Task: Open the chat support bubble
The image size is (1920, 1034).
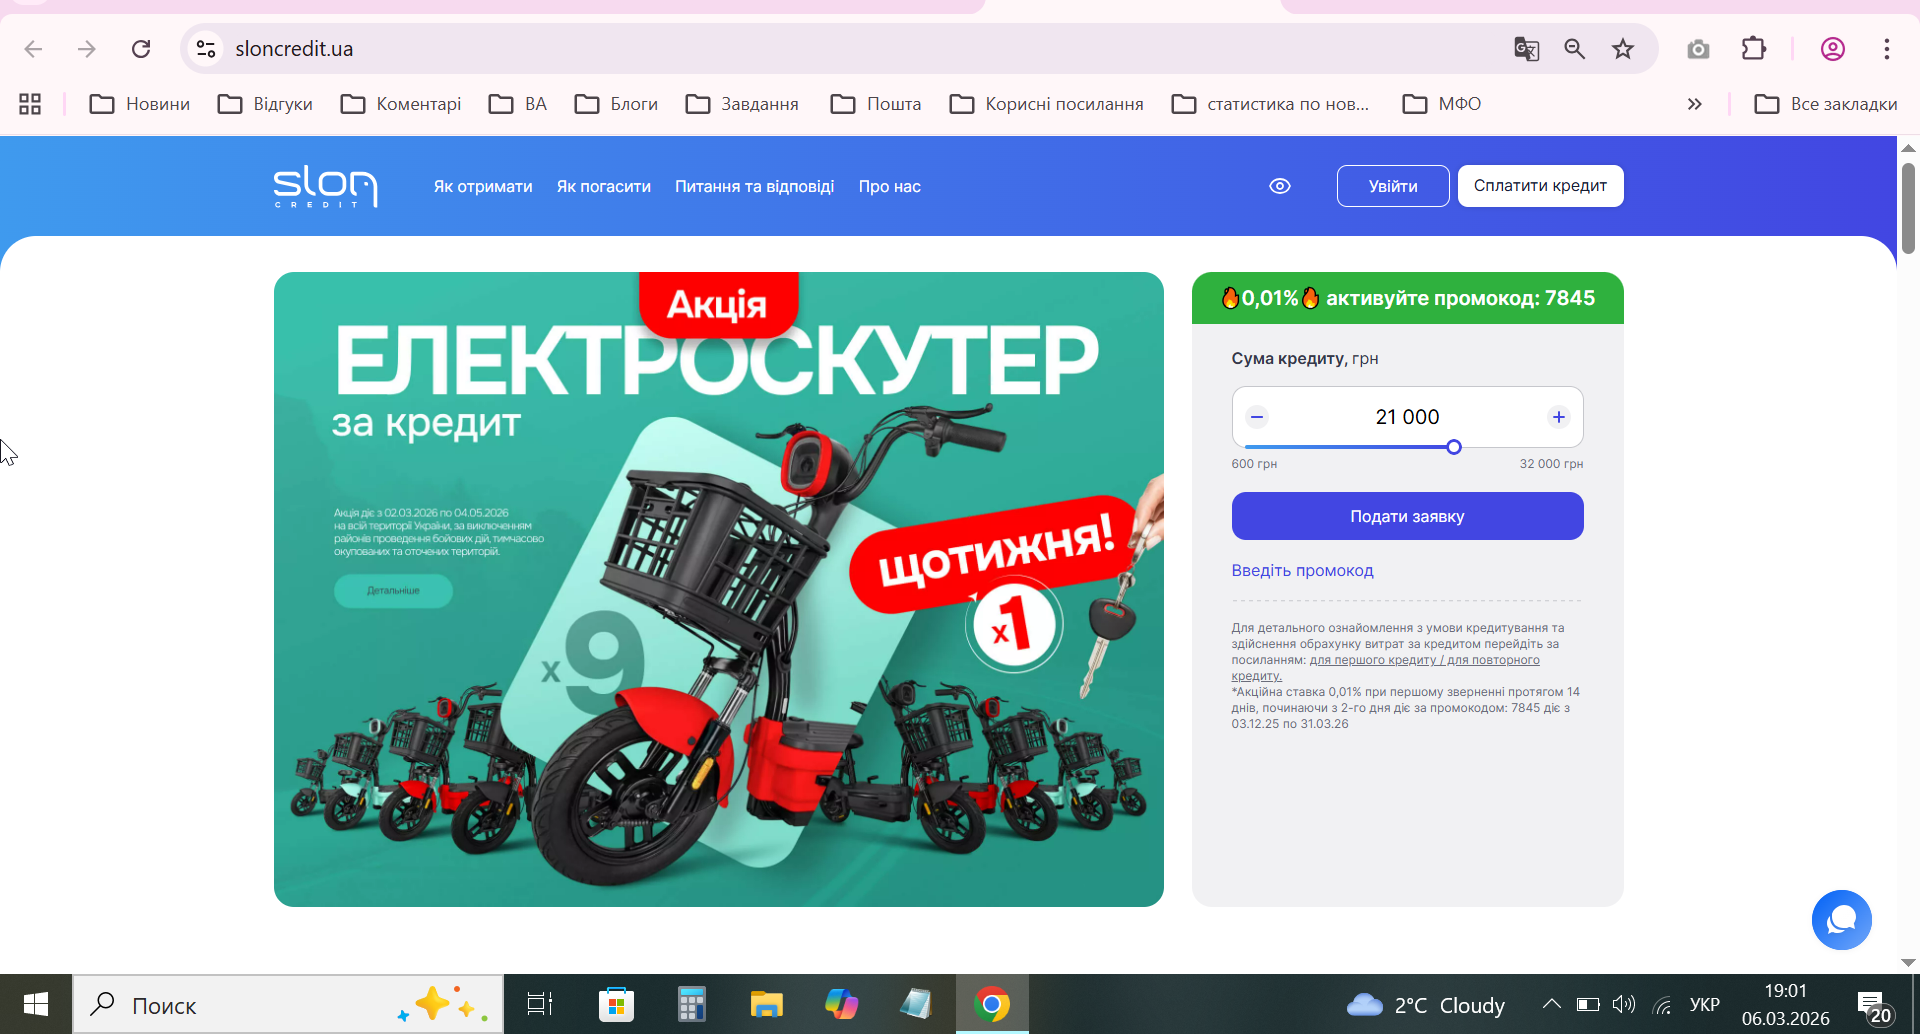Action: (x=1842, y=920)
